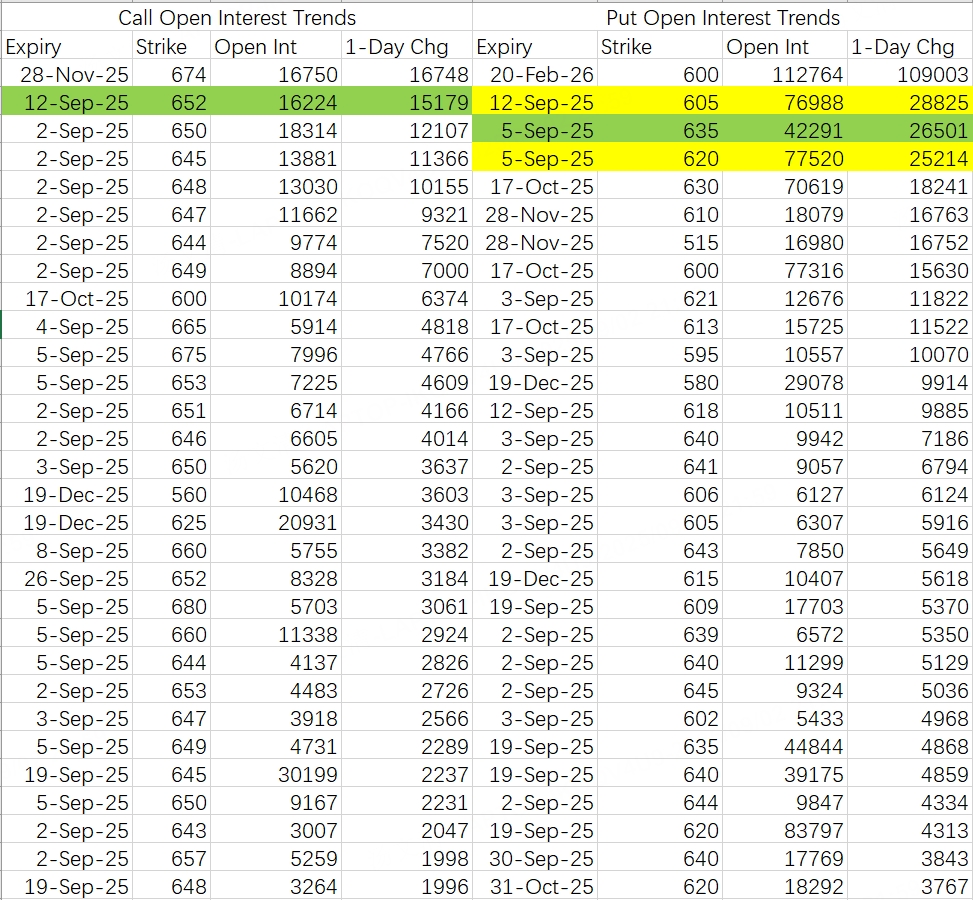973x900 pixels.
Task: Select call expiry cell '17-Oct-25' with strike 600
Action: (x=67, y=299)
